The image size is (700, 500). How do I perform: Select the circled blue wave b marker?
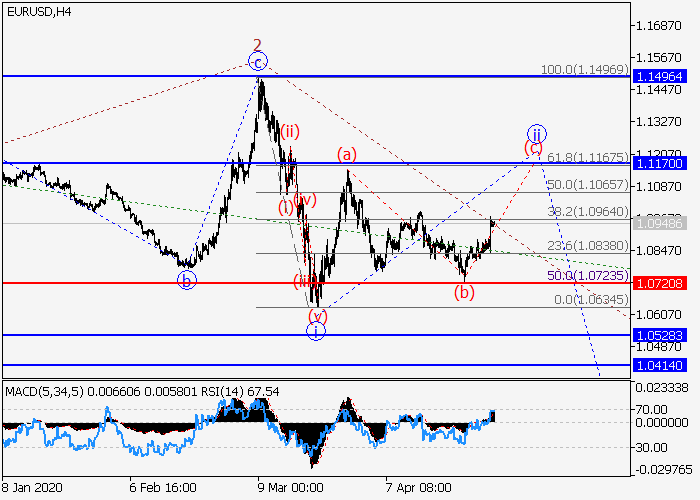click(186, 280)
